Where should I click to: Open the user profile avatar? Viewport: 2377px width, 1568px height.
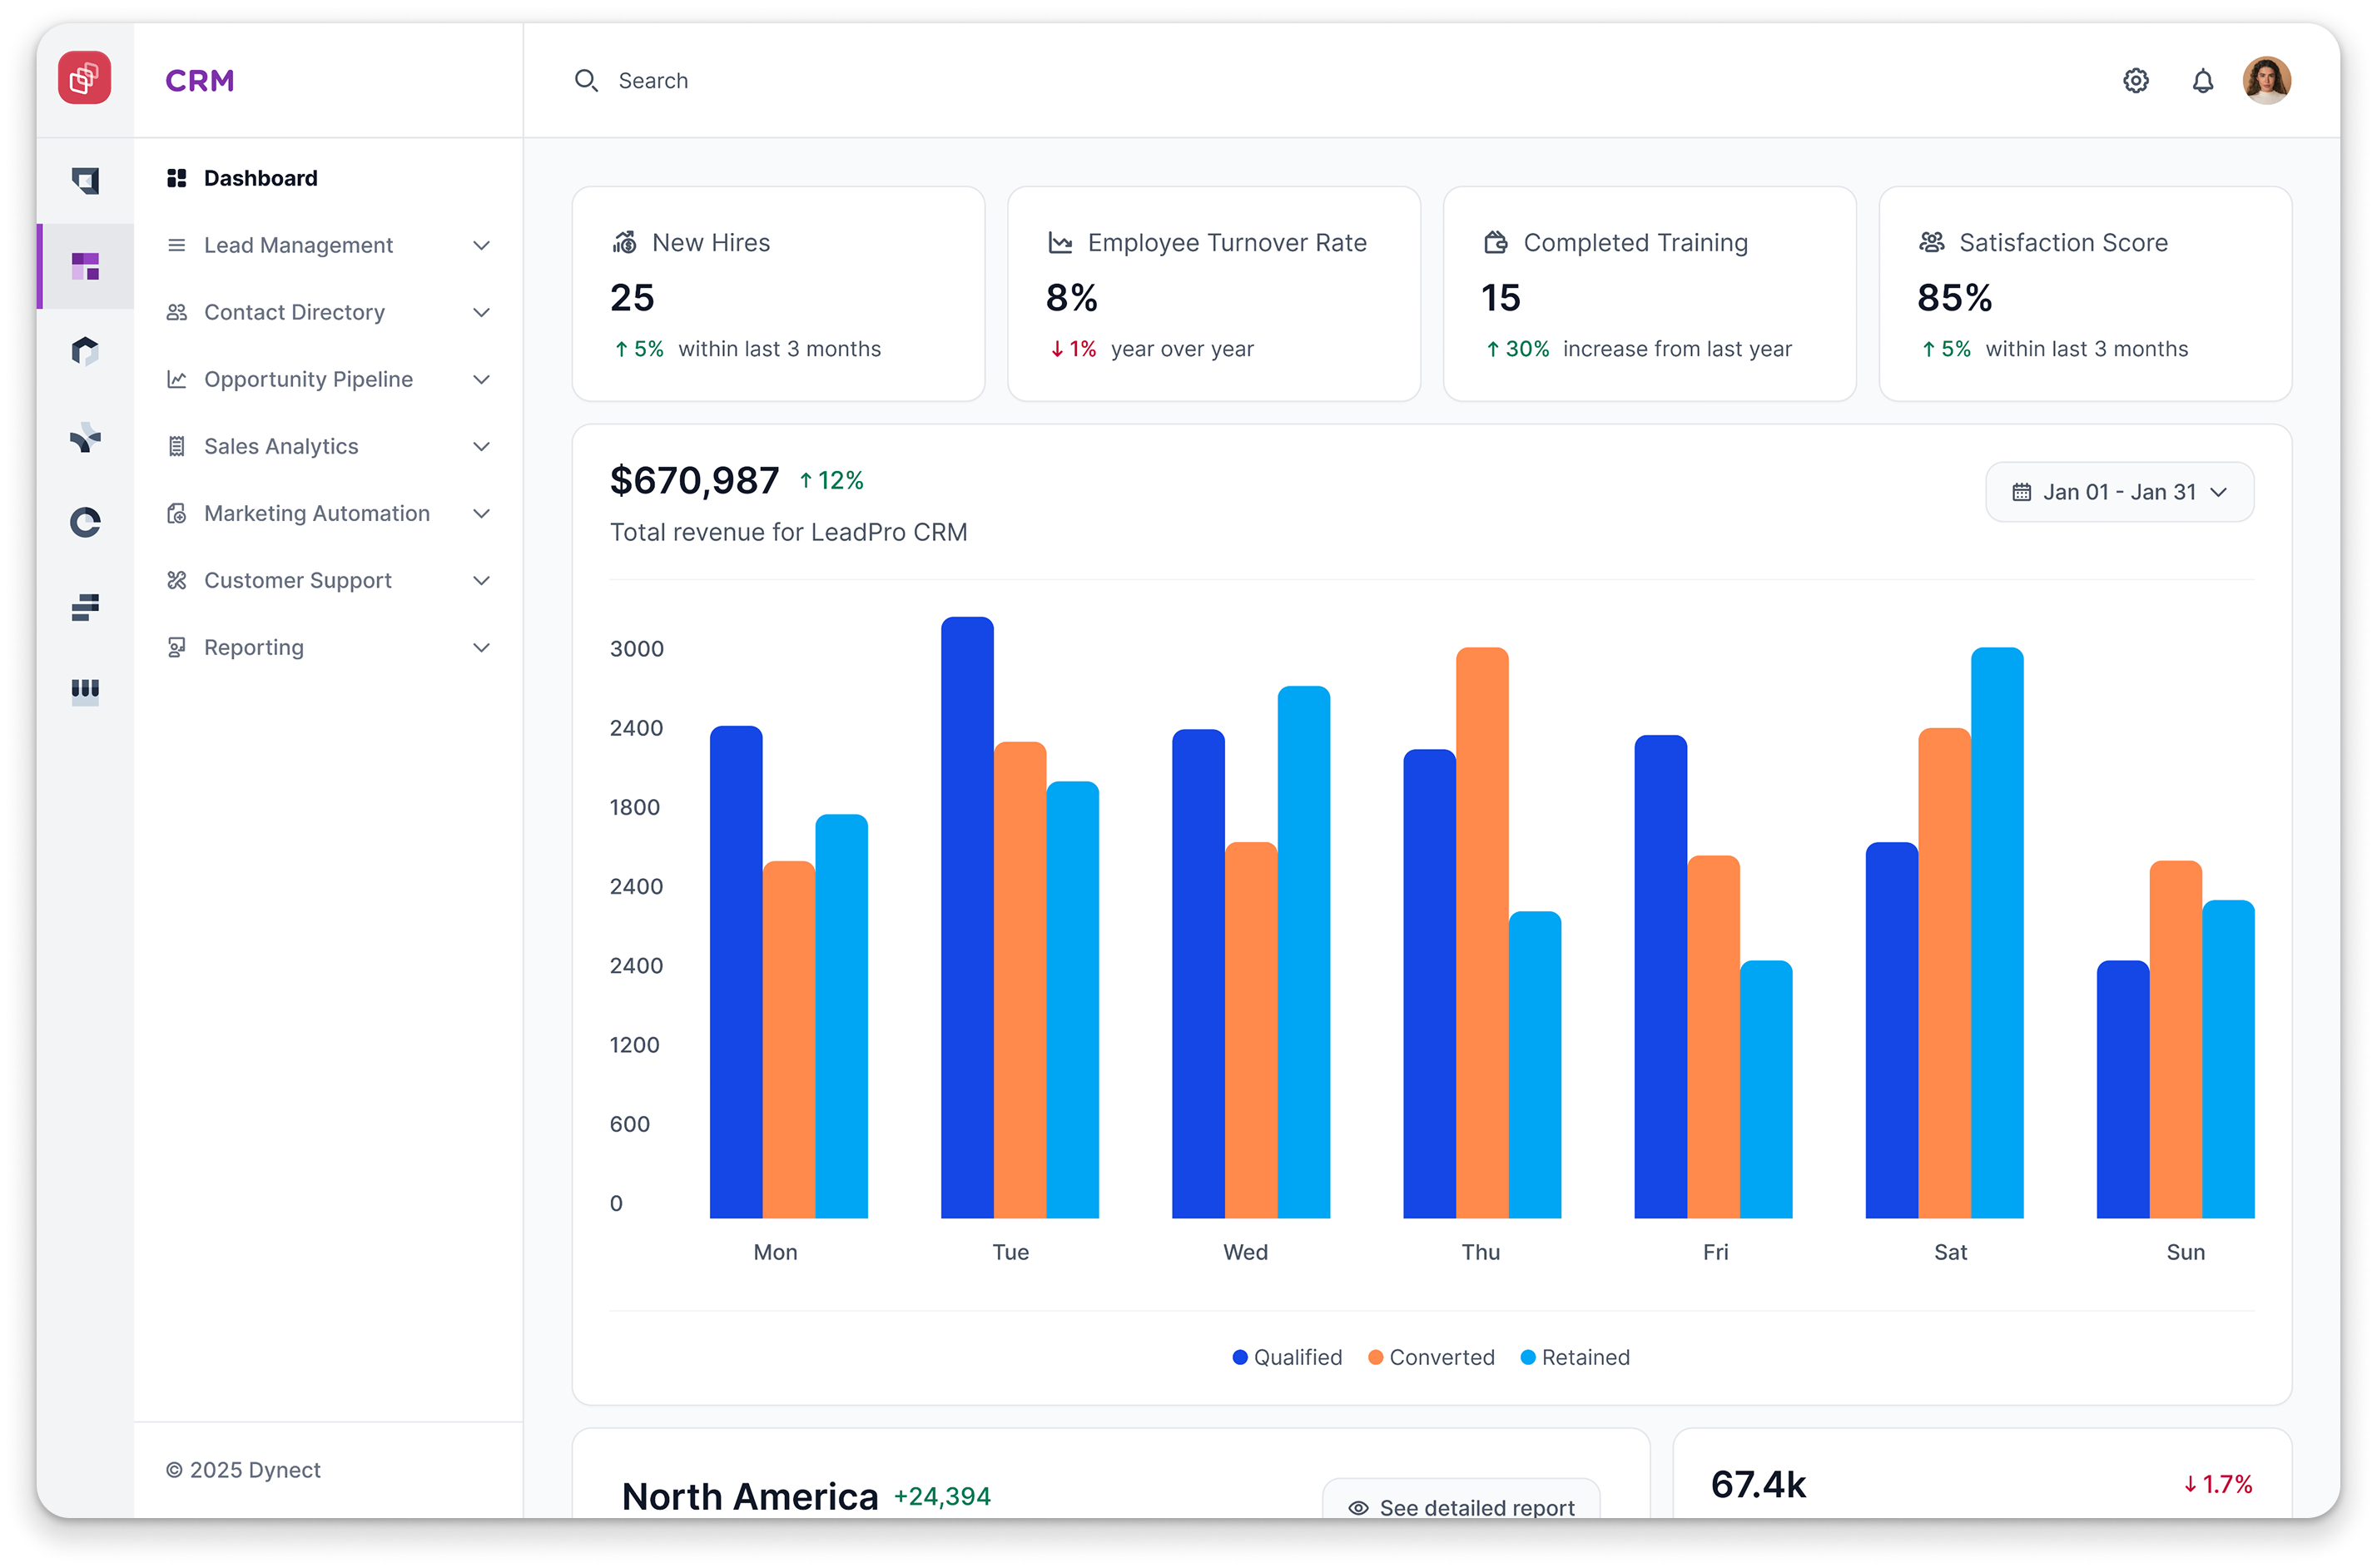coord(2267,80)
